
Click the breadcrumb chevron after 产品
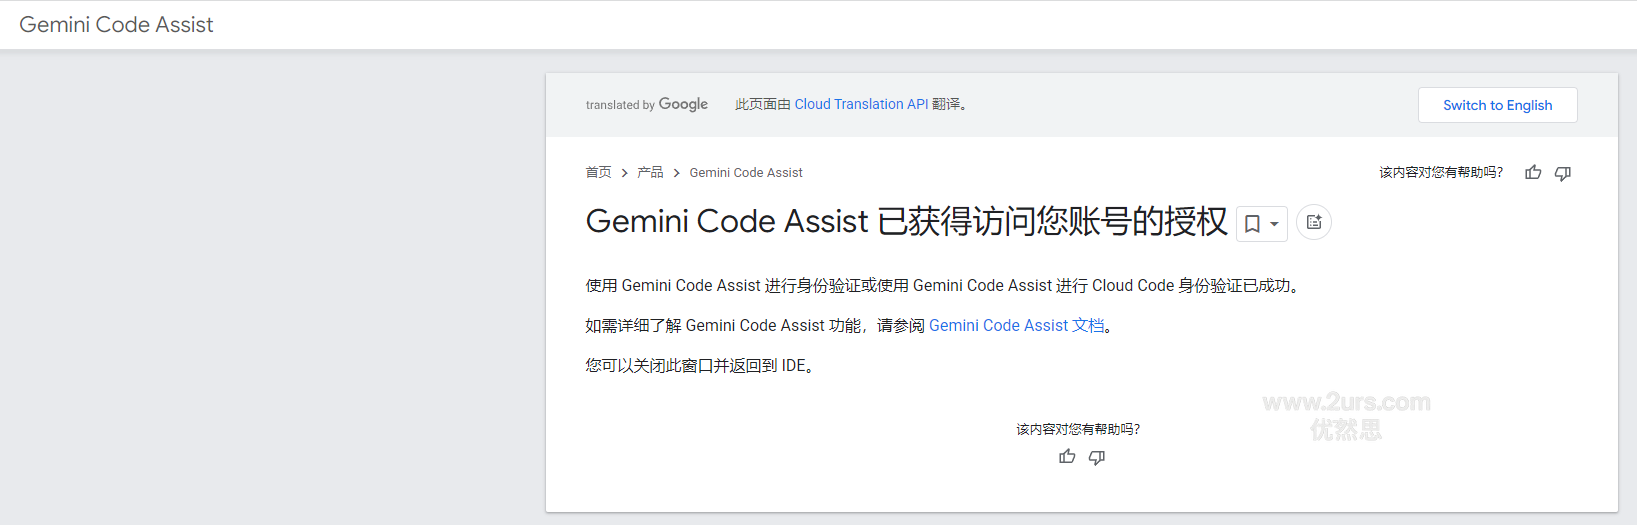[676, 173]
